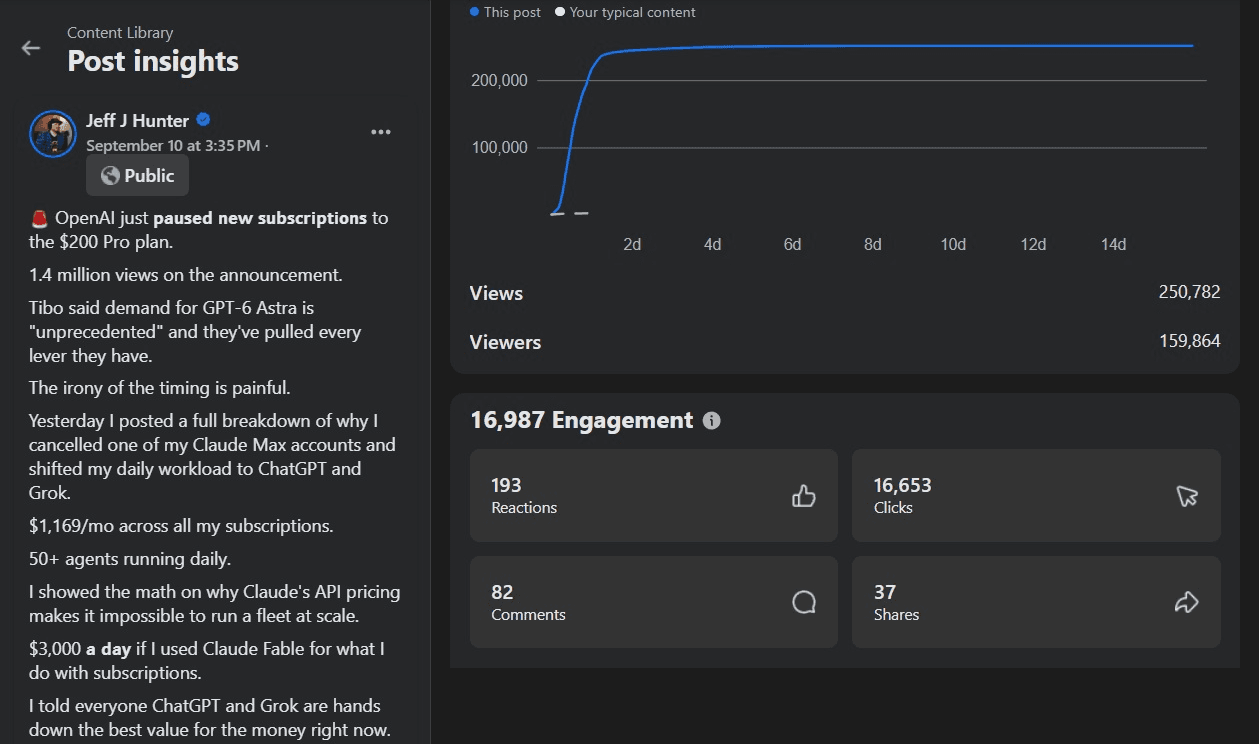The width and height of the screenshot is (1259, 744).
Task: Click the '1.4 million views on the announcement' line
Action: point(185,275)
